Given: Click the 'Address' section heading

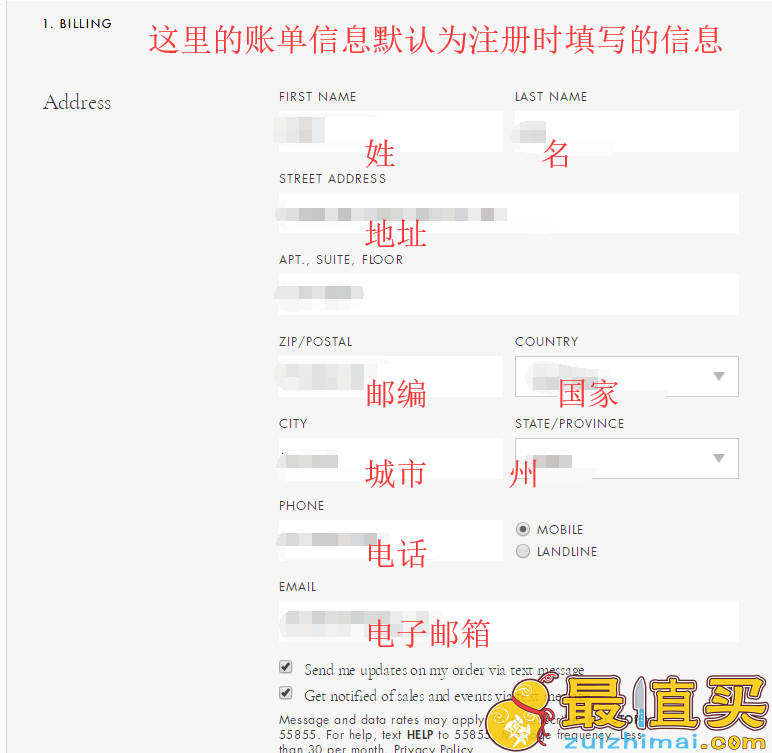Looking at the screenshot, I should click(77, 102).
